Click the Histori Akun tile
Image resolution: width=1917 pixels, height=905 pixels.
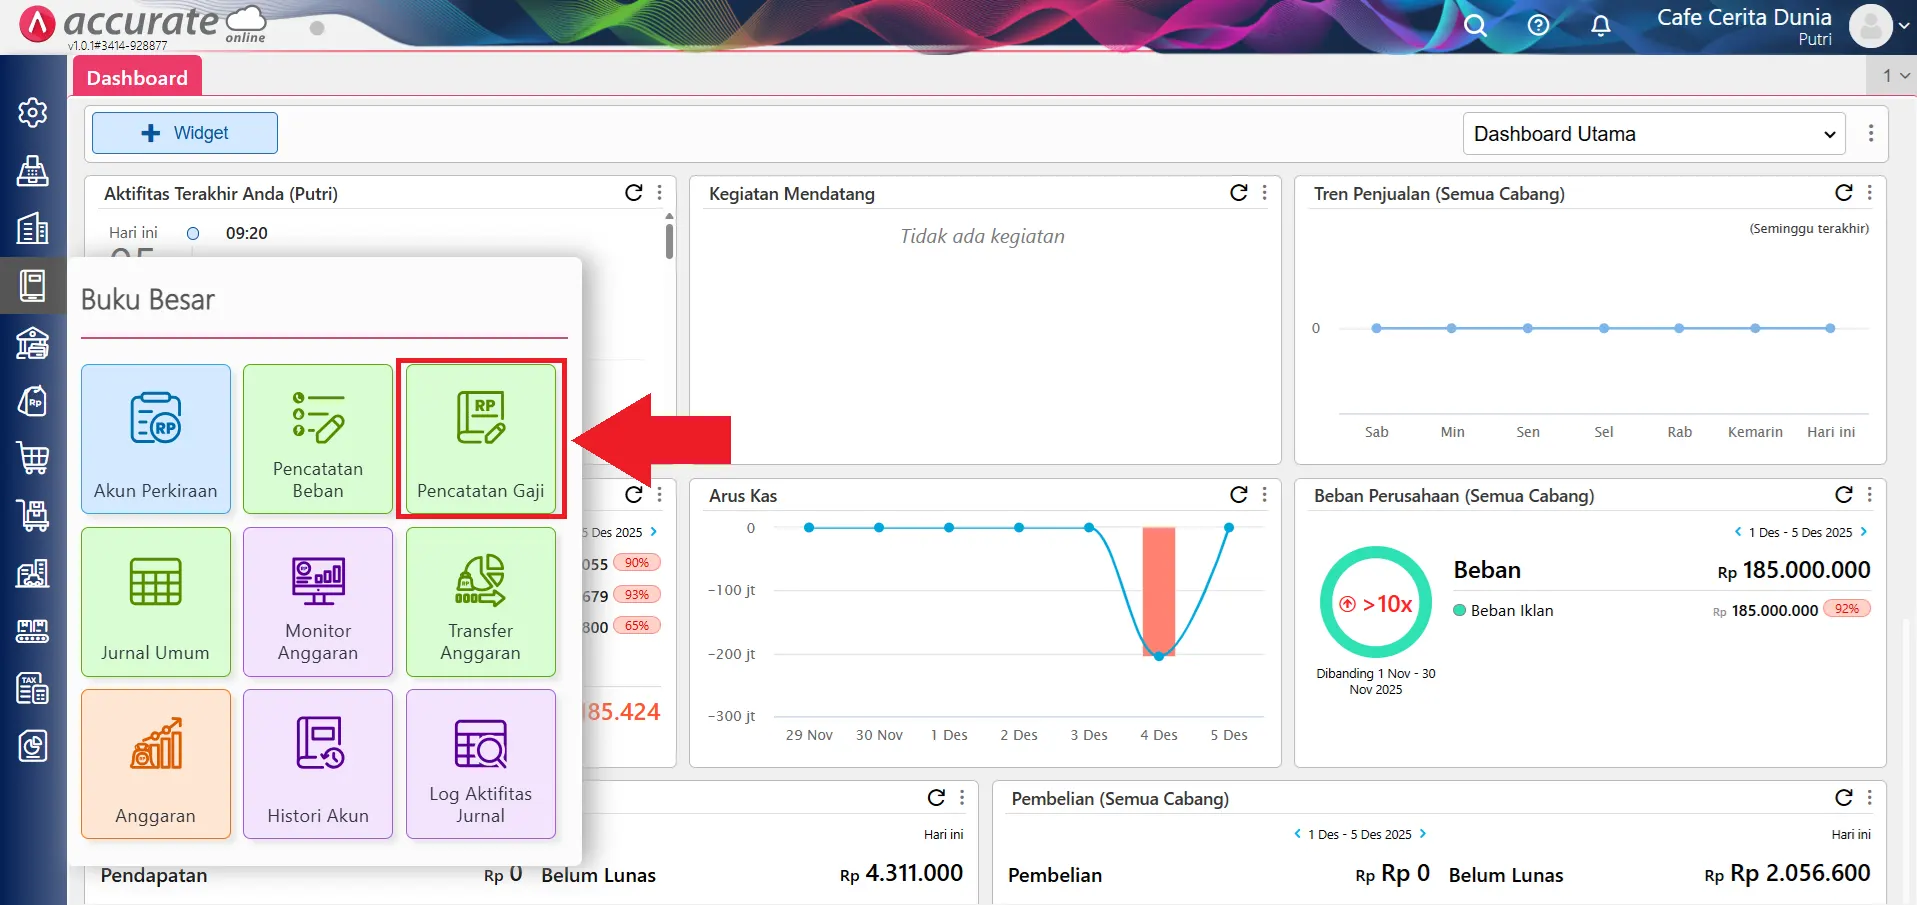tap(318, 764)
